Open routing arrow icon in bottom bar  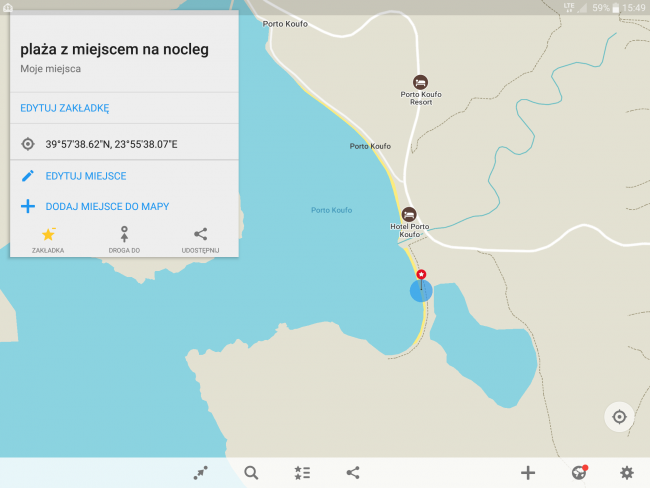click(x=201, y=473)
